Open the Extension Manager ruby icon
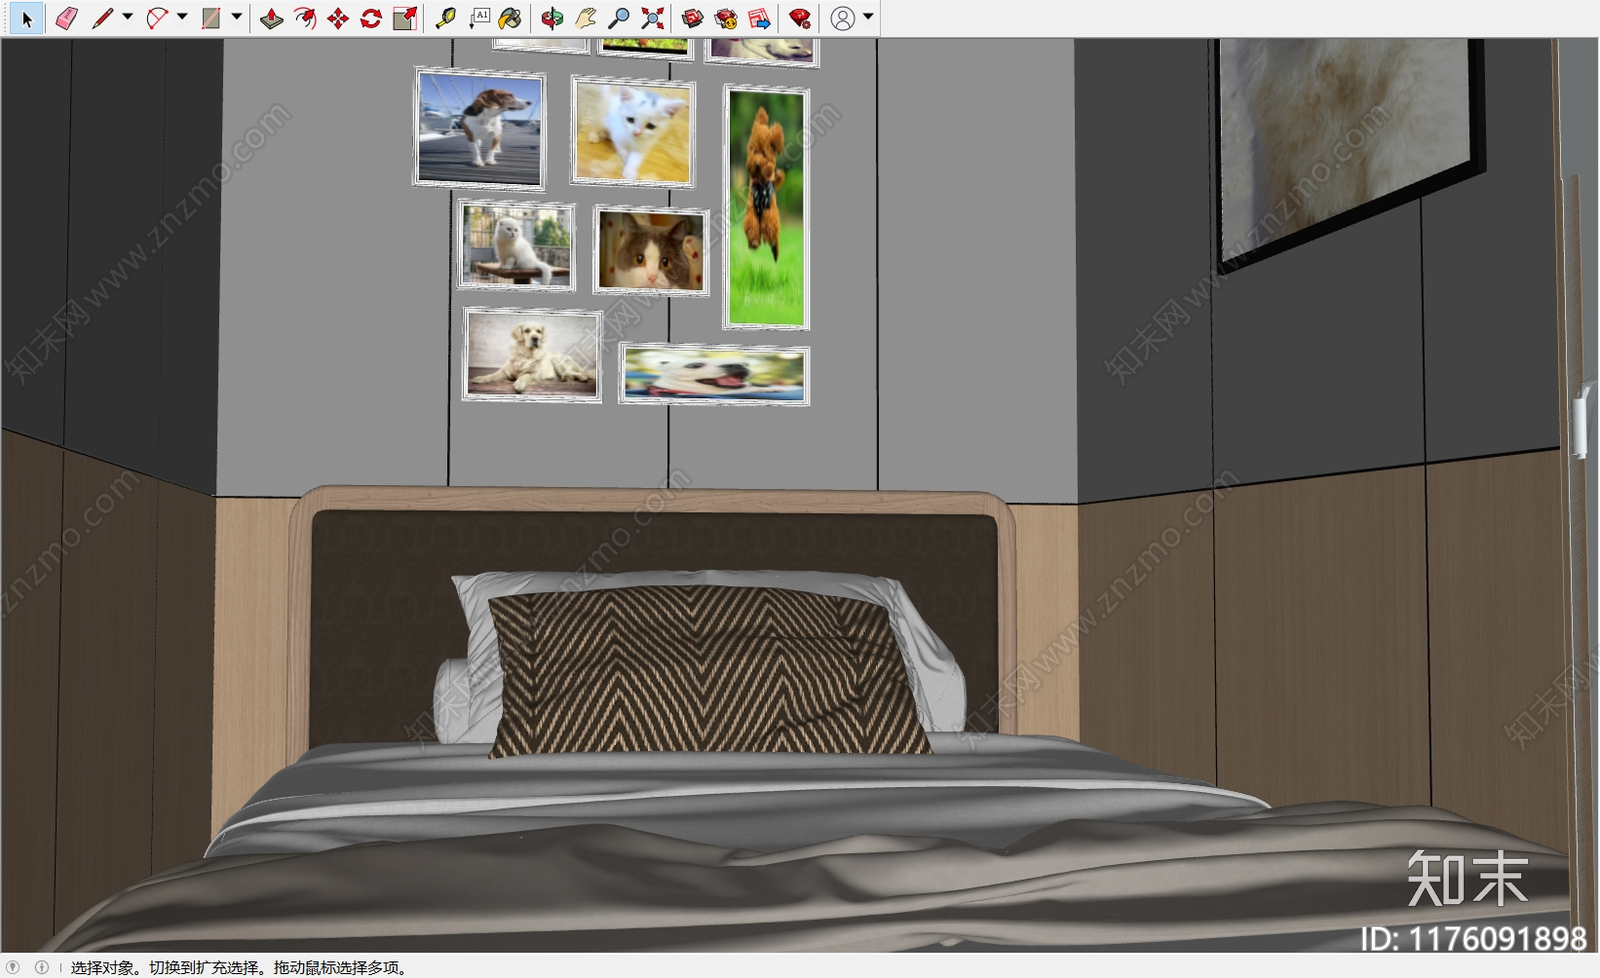The image size is (1600, 978). pos(799,18)
